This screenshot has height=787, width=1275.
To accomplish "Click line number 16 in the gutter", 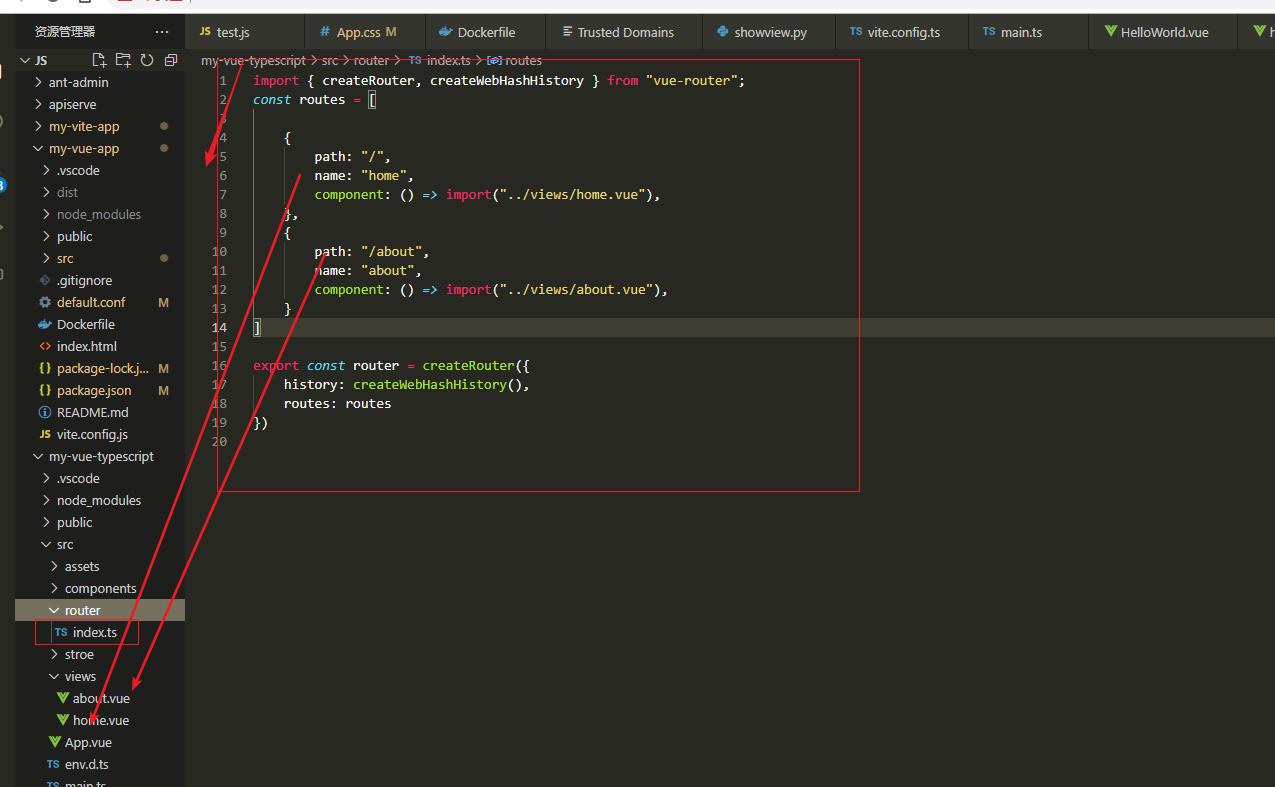I will coord(219,365).
